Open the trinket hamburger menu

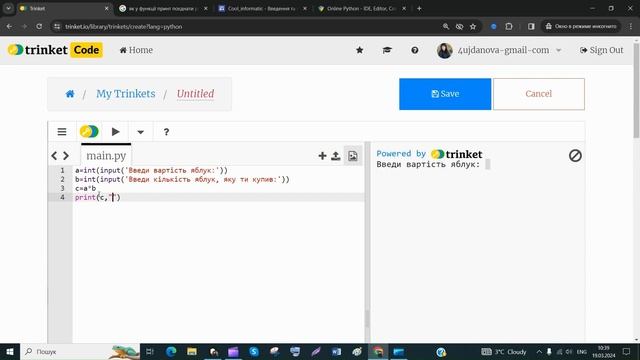tap(62, 132)
